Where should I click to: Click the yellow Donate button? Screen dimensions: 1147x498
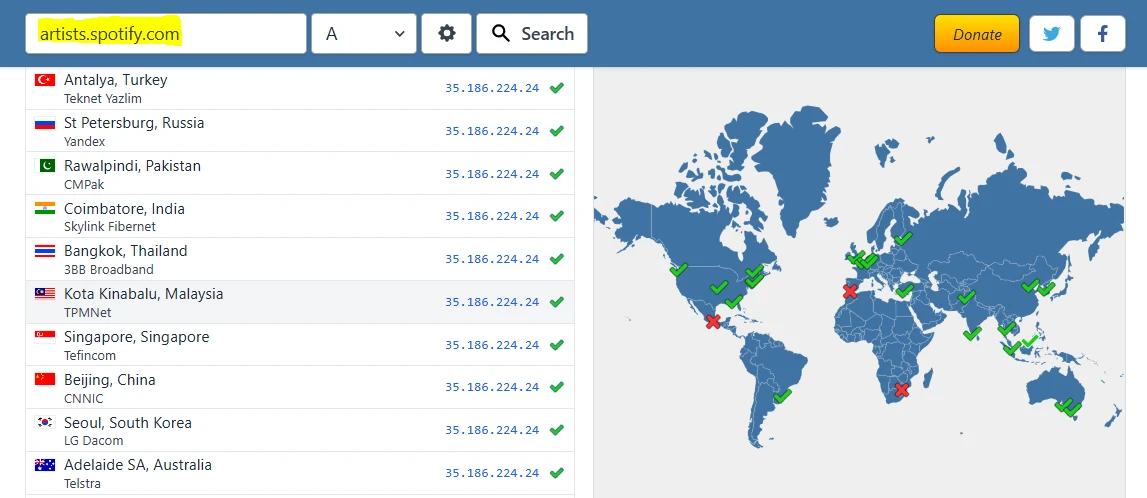[x=977, y=34]
